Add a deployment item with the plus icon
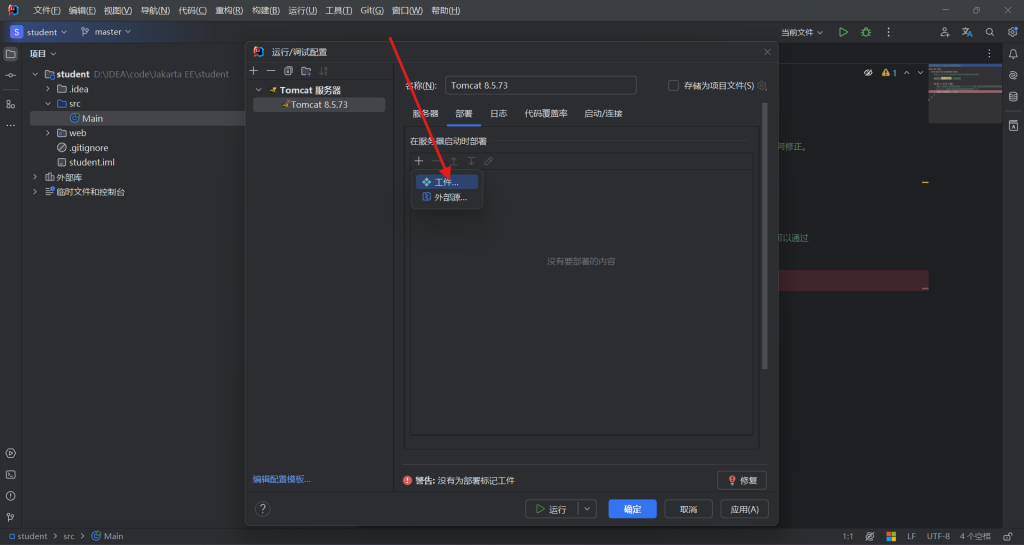 [419, 161]
